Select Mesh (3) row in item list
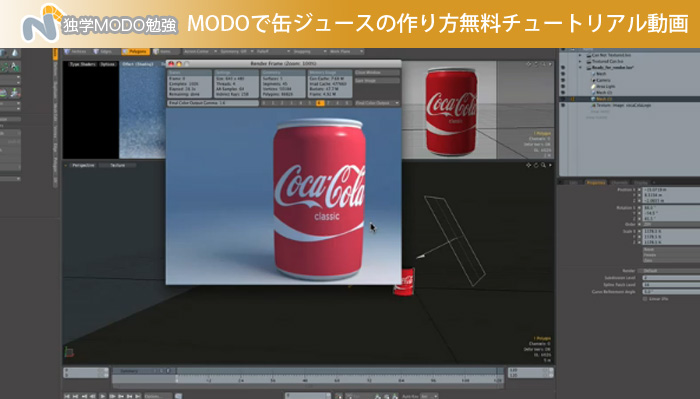Viewport: 700px width, 399px height. (x=629, y=99)
